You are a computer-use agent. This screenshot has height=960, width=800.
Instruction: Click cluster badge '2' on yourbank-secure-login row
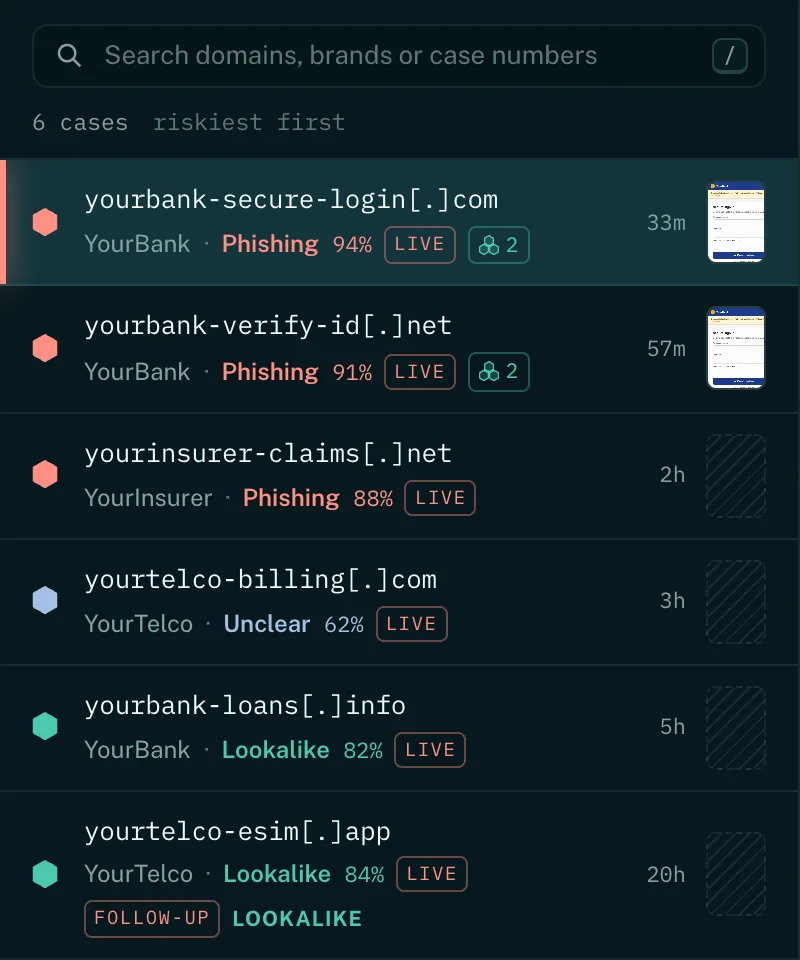499,245
